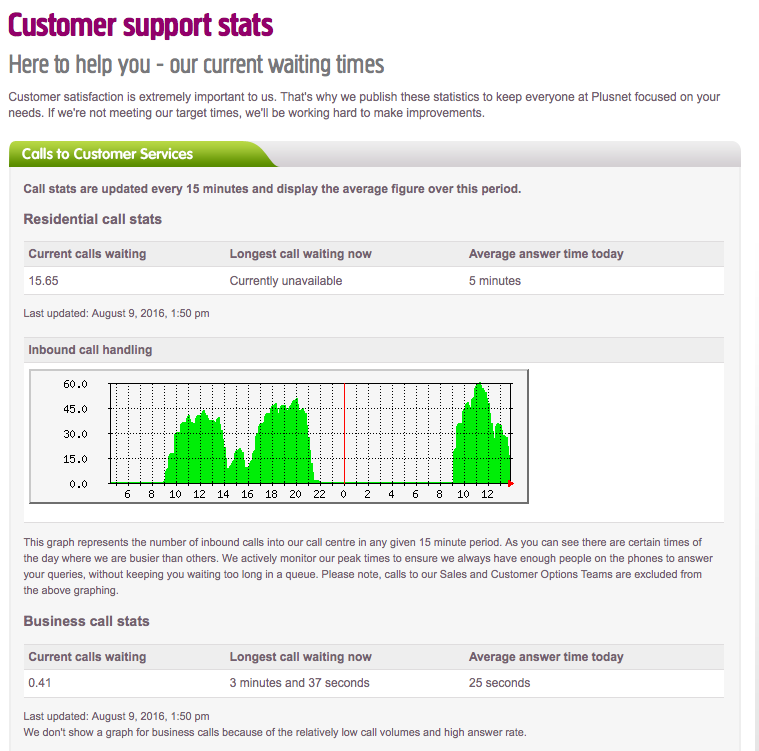The height and width of the screenshot is (751, 759).
Task: Click the 60.0 label on graph axis
Action: [76, 384]
